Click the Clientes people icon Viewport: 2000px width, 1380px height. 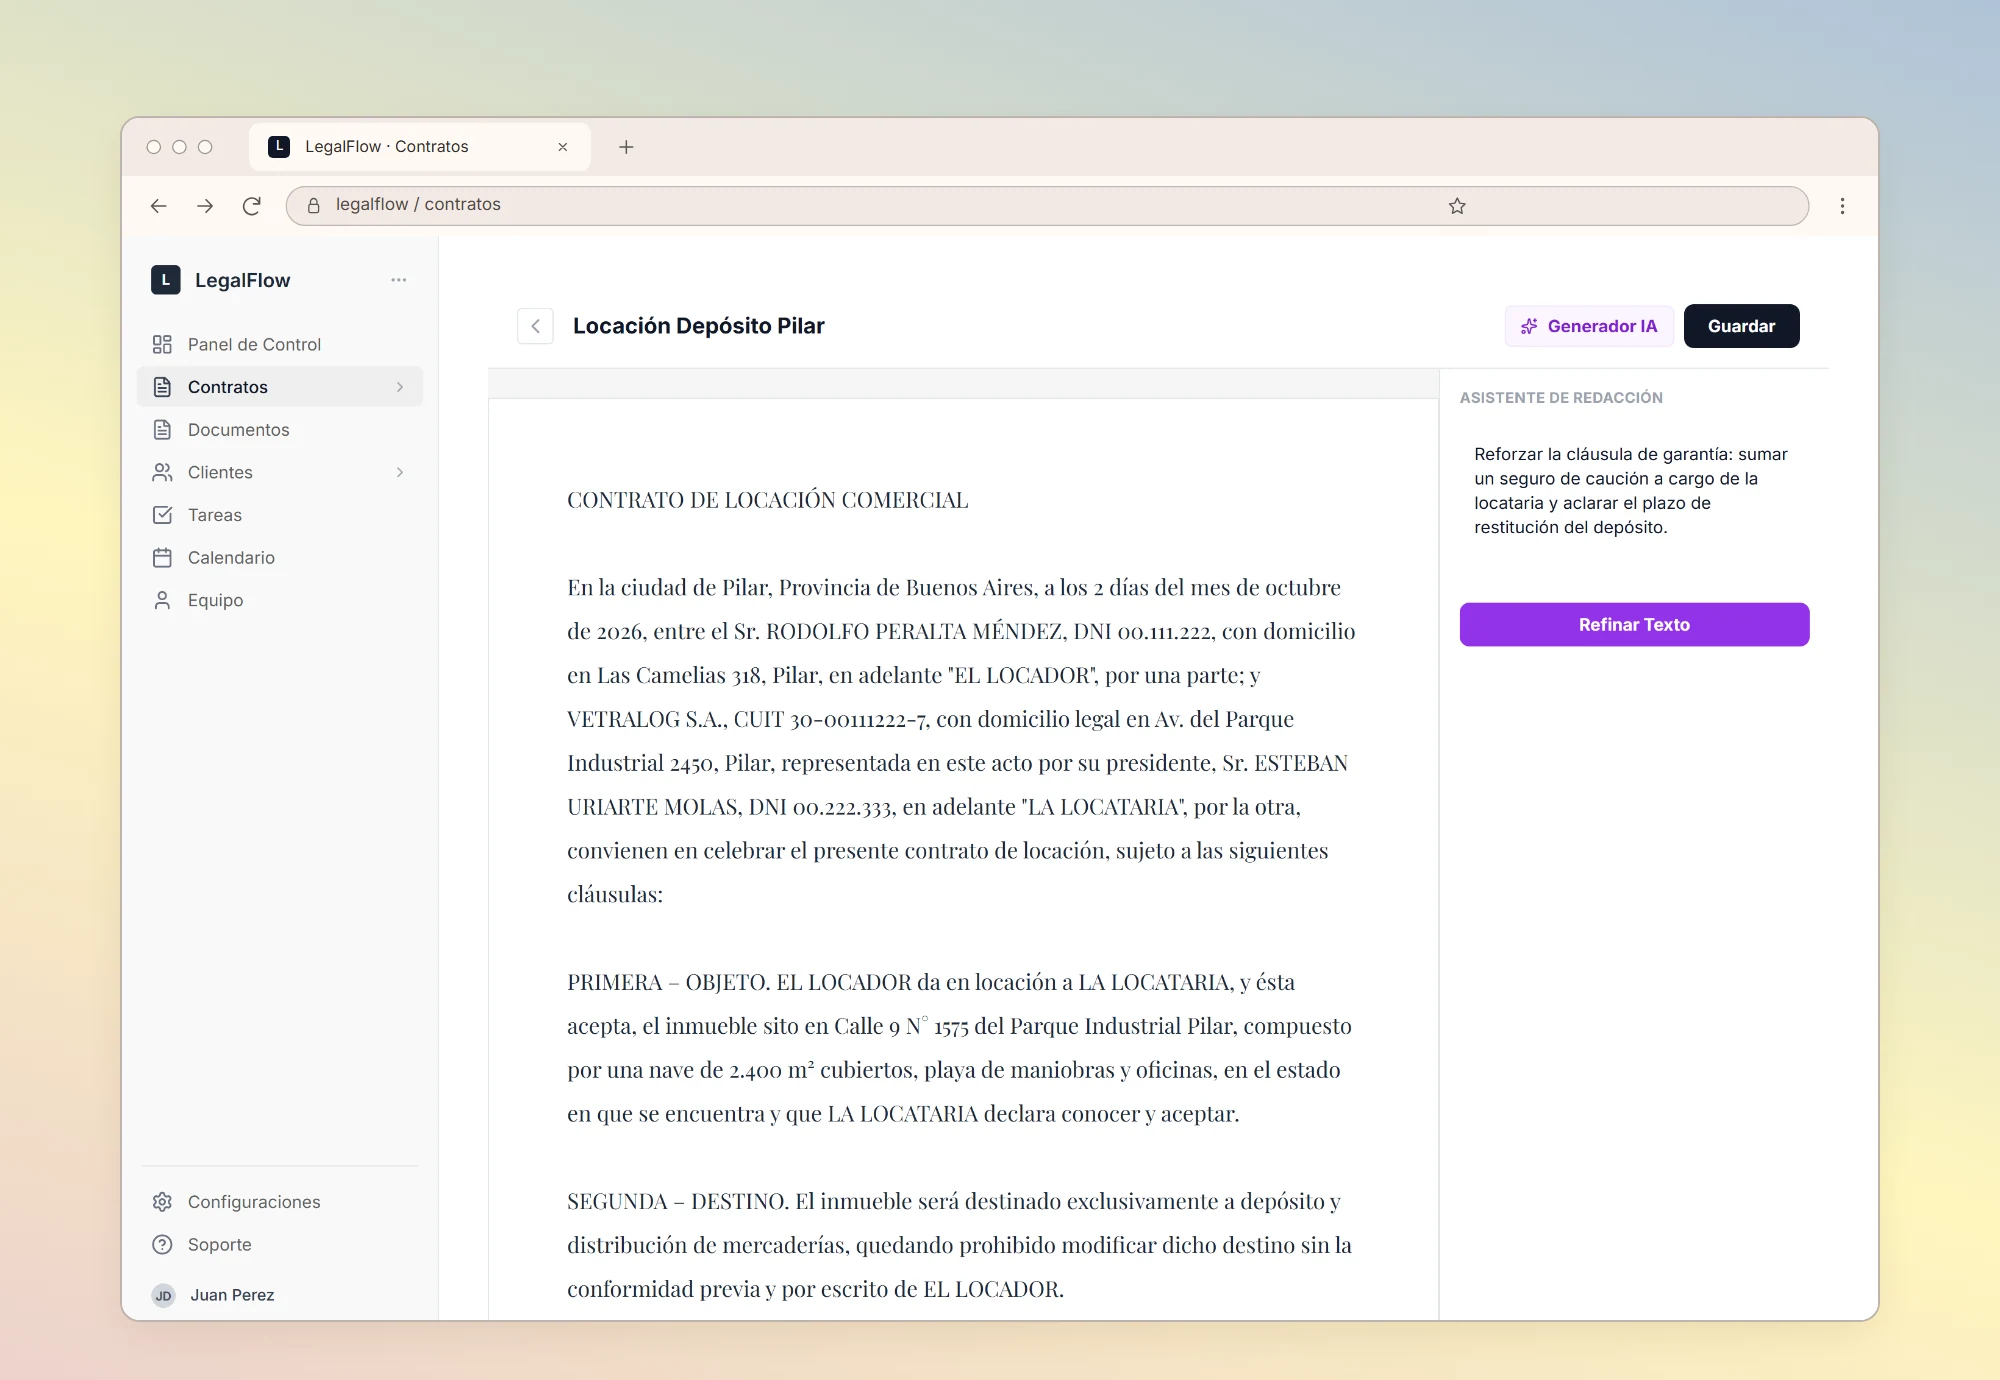pyautogui.click(x=162, y=472)
